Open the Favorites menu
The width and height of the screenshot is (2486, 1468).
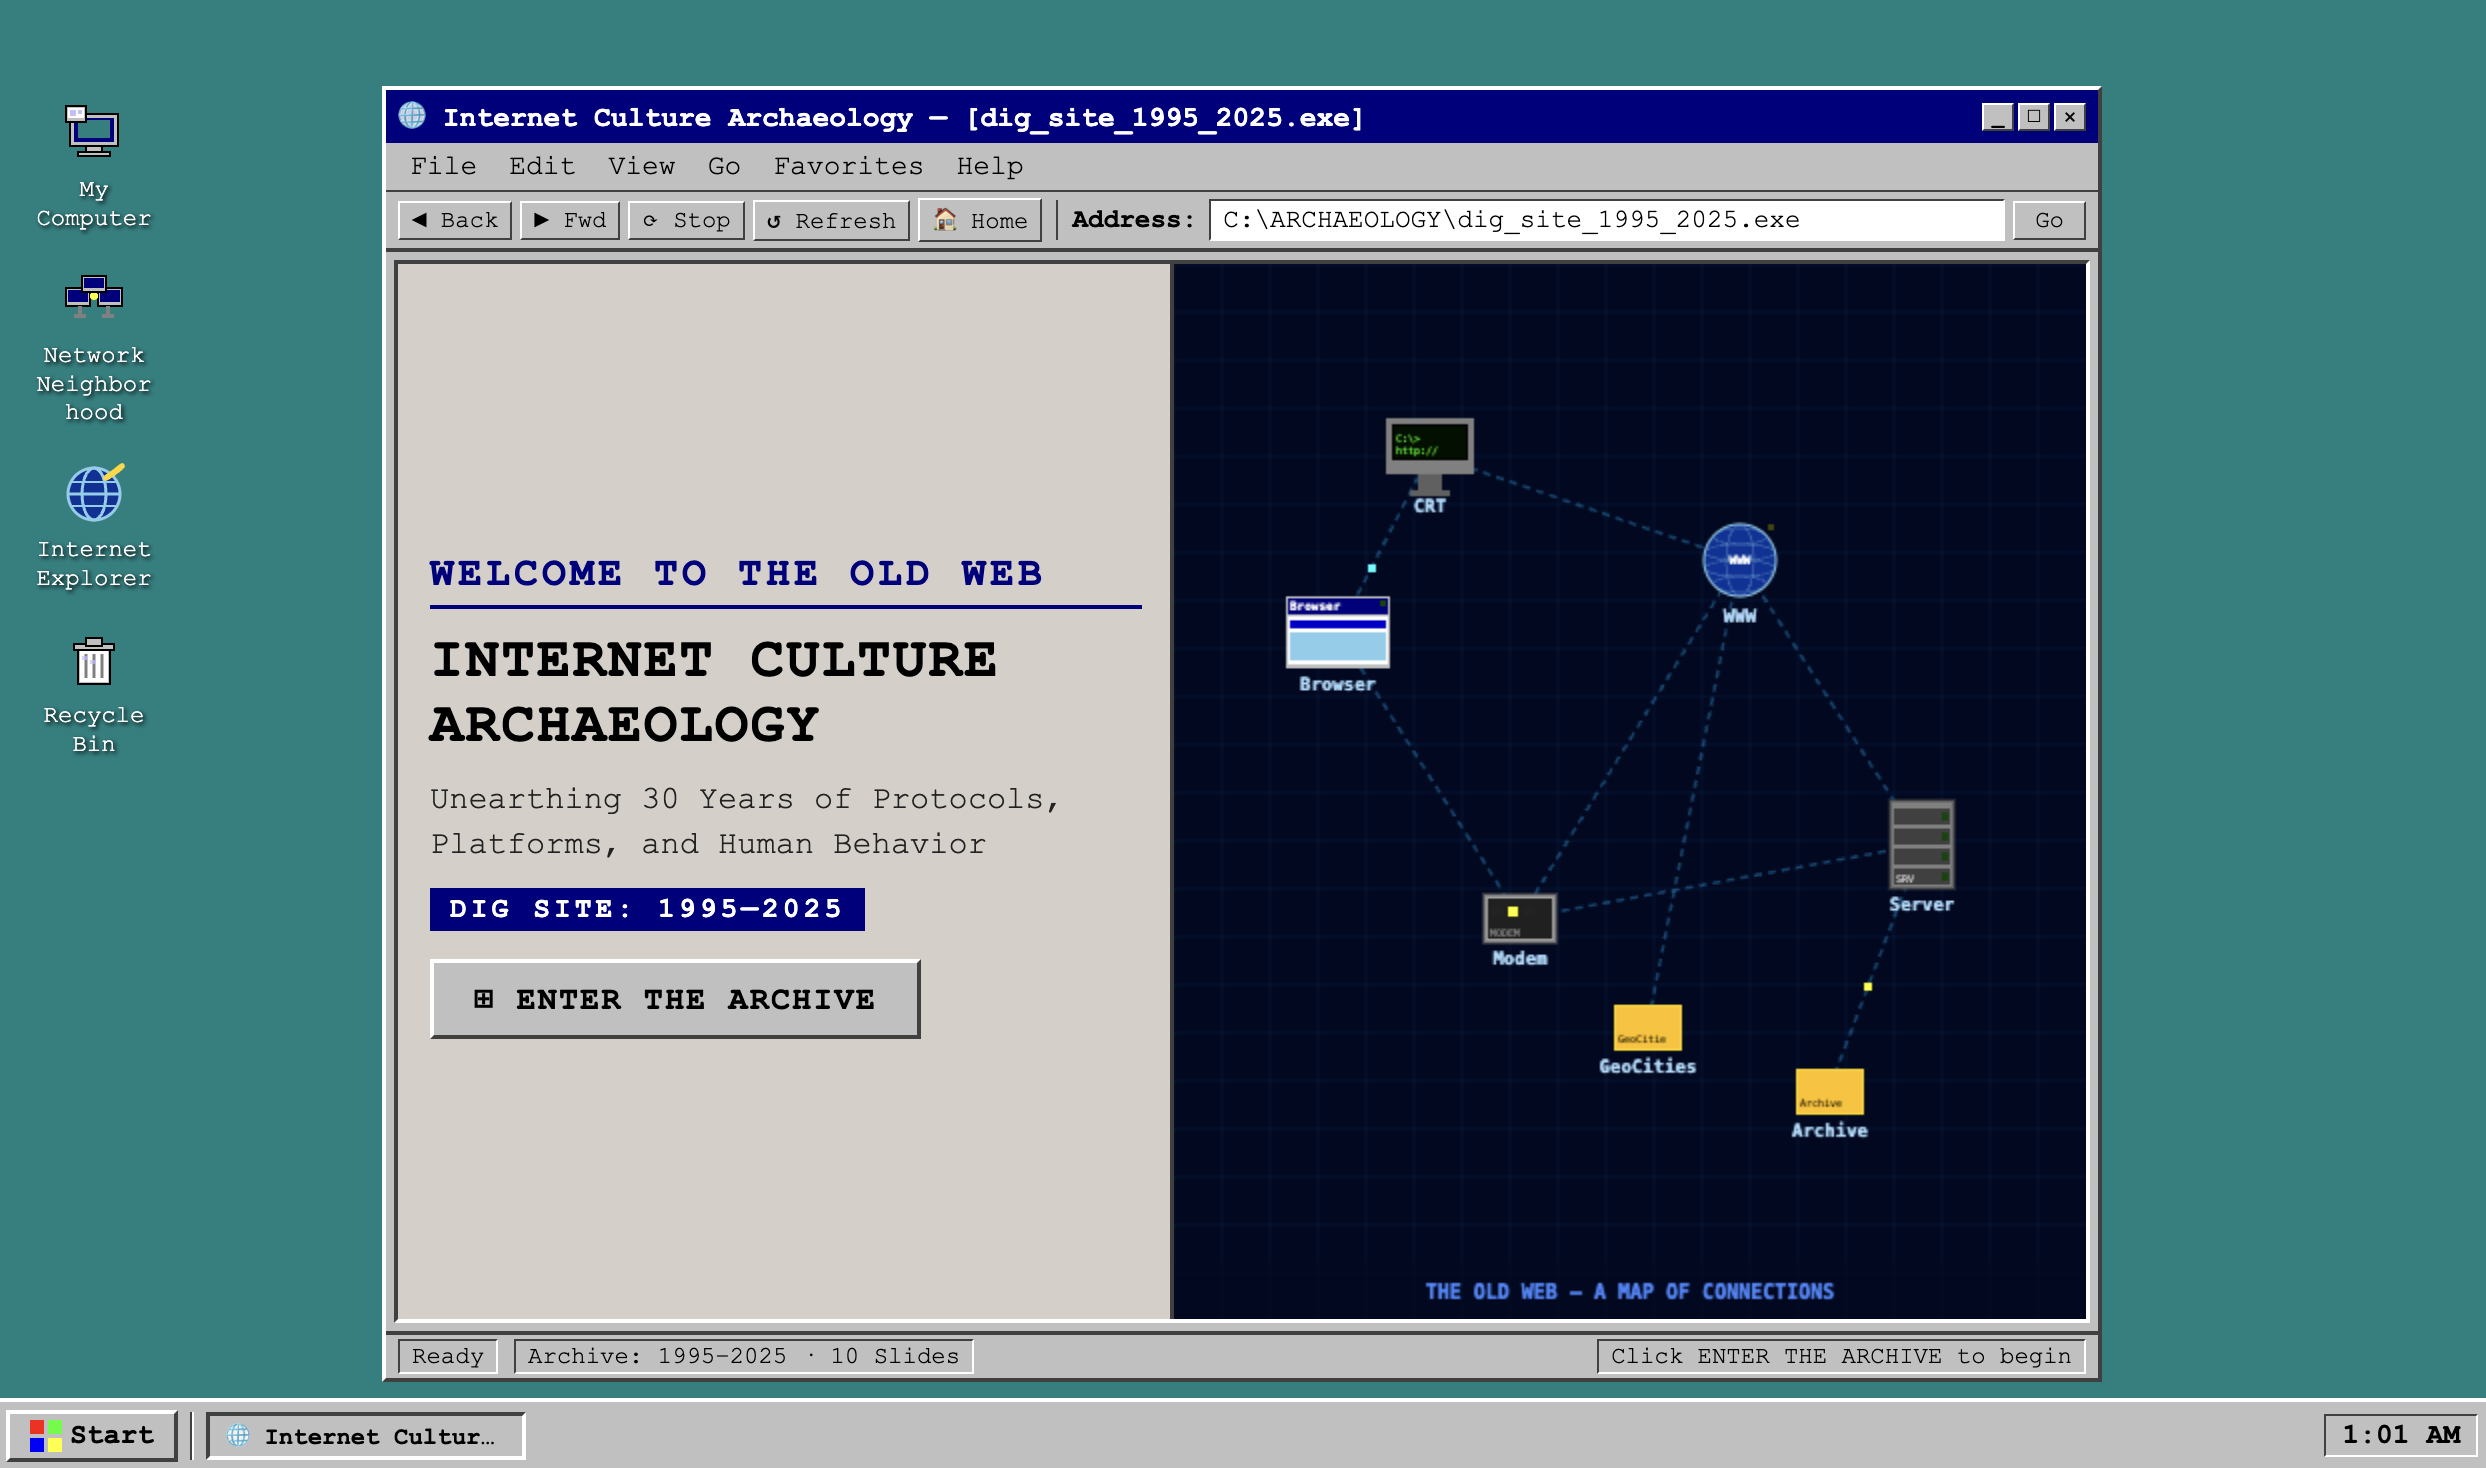tap(848, 166)
